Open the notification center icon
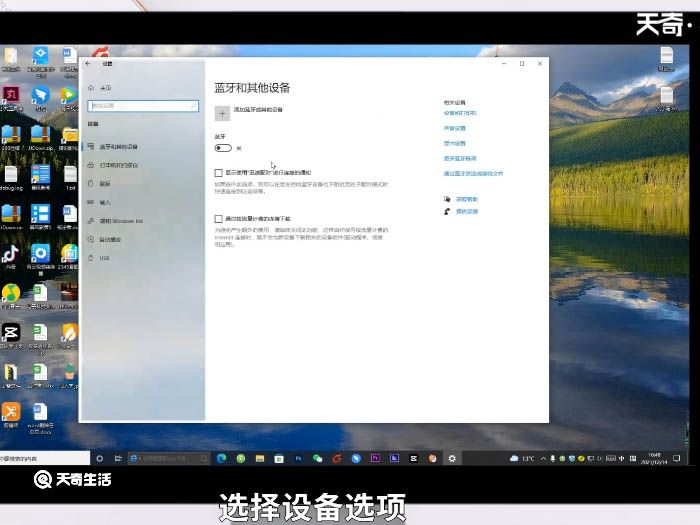This screenshot has width=700, height=525. point(677,458)
